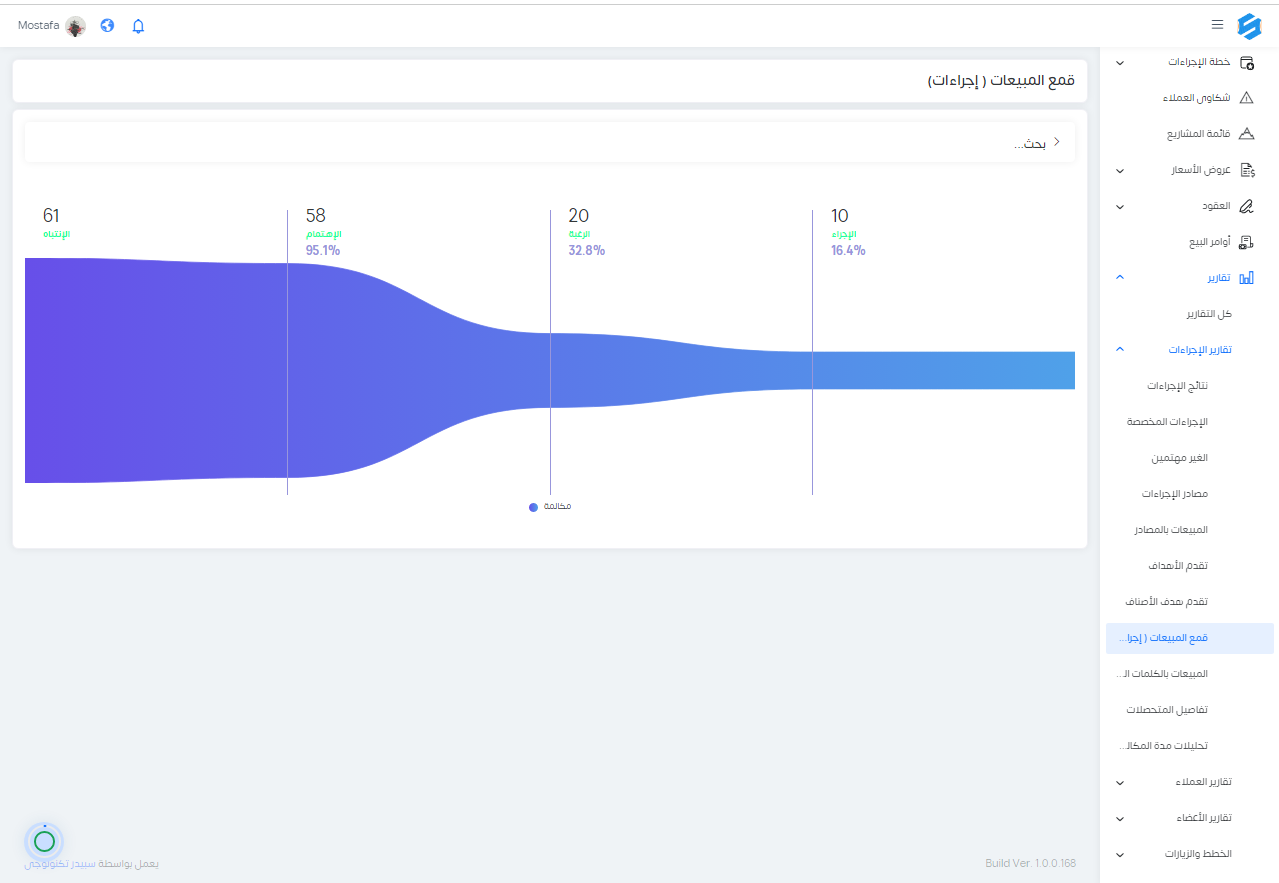Open كل التقارير menu item
Viewport: 1279px width, 883px height.
click(1209, 314)
